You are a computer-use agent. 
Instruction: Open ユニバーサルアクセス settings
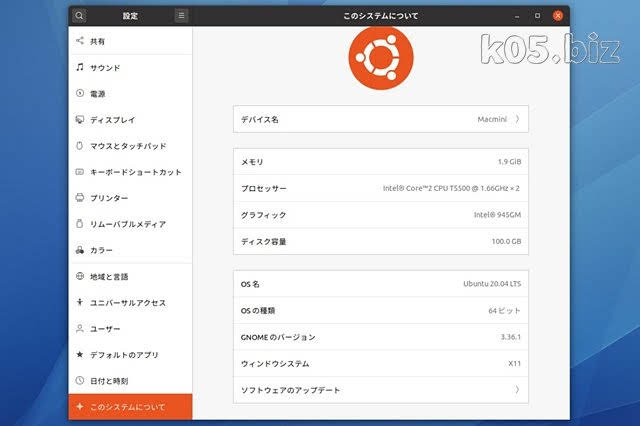click(x=130, y=302)
